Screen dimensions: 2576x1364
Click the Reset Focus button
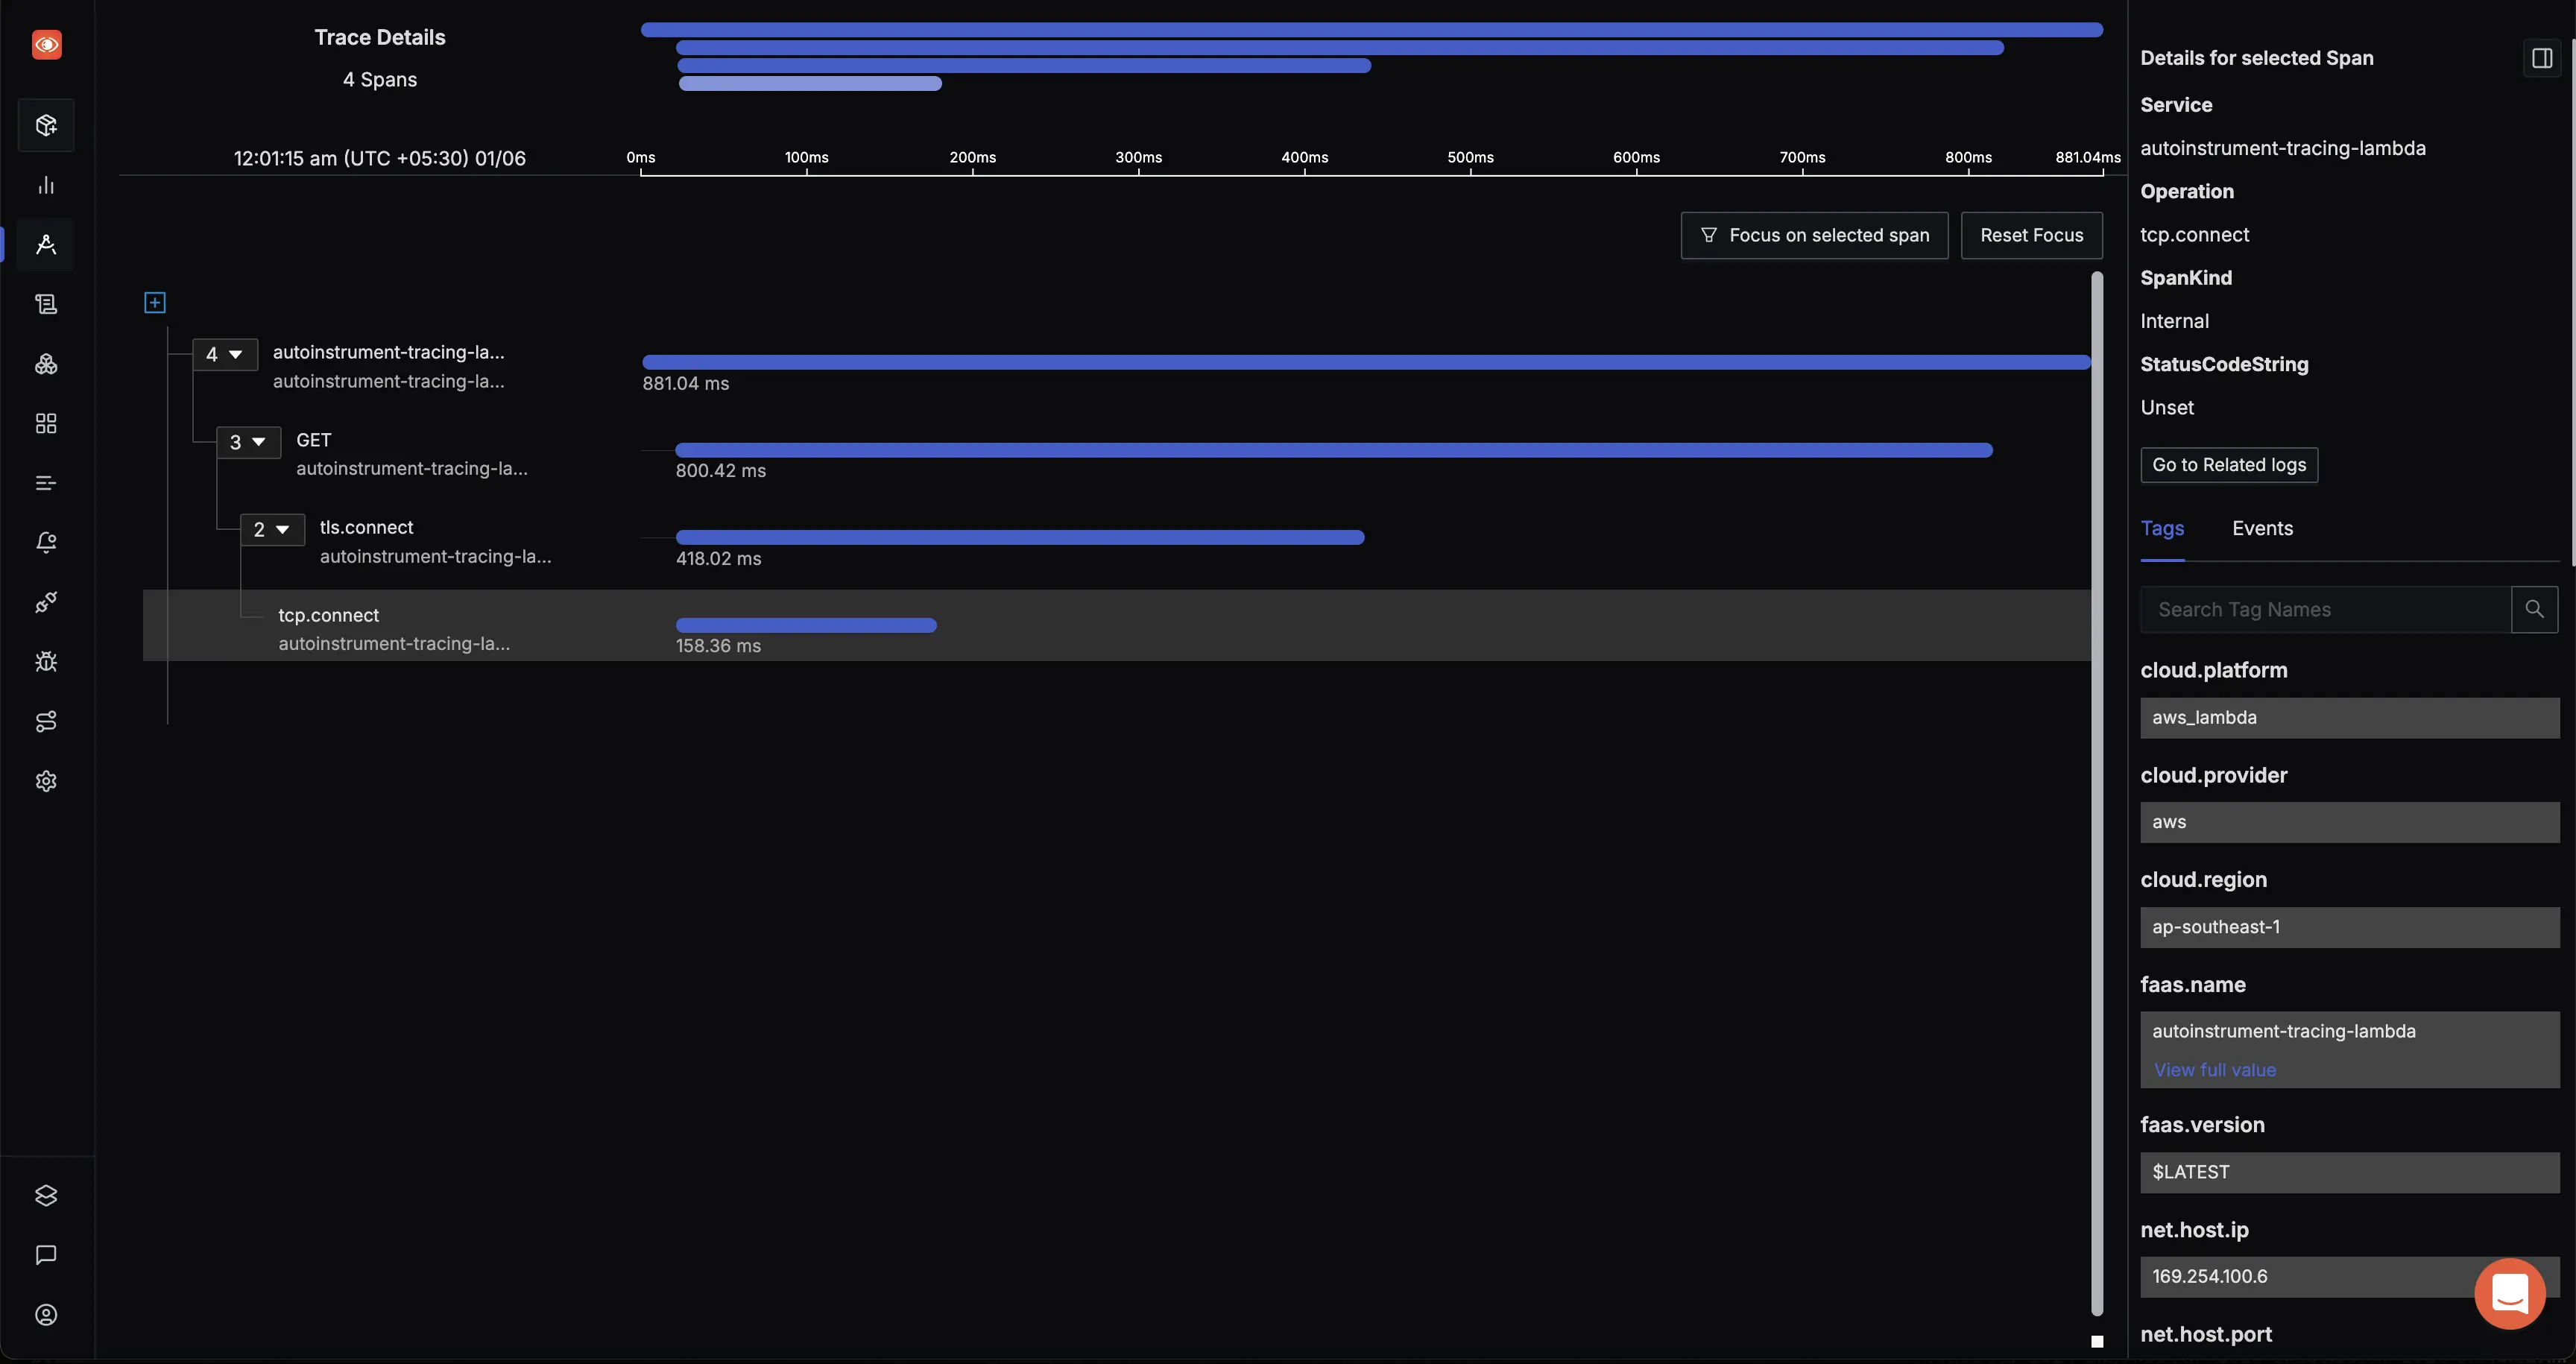click(2031, 235)
